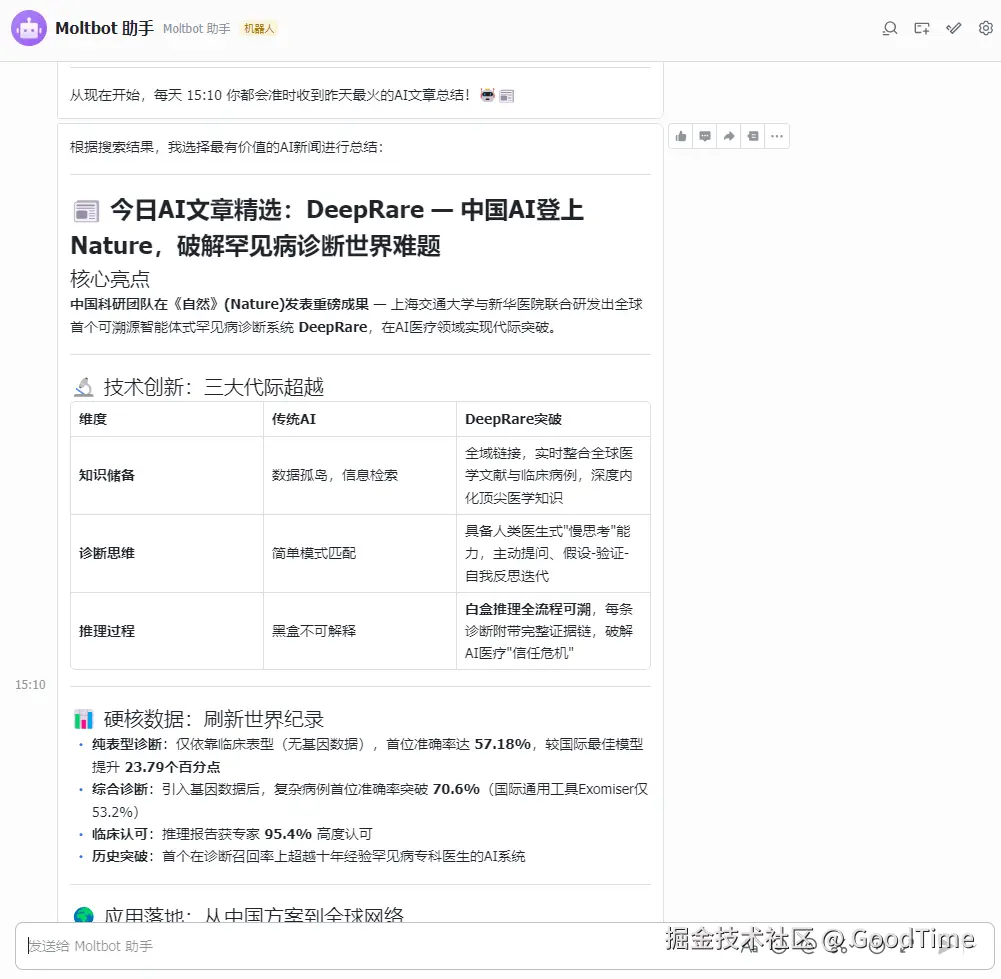
Task: Click heading '技术创新: 三大代际超越'
Action: [x=214, y=387]
